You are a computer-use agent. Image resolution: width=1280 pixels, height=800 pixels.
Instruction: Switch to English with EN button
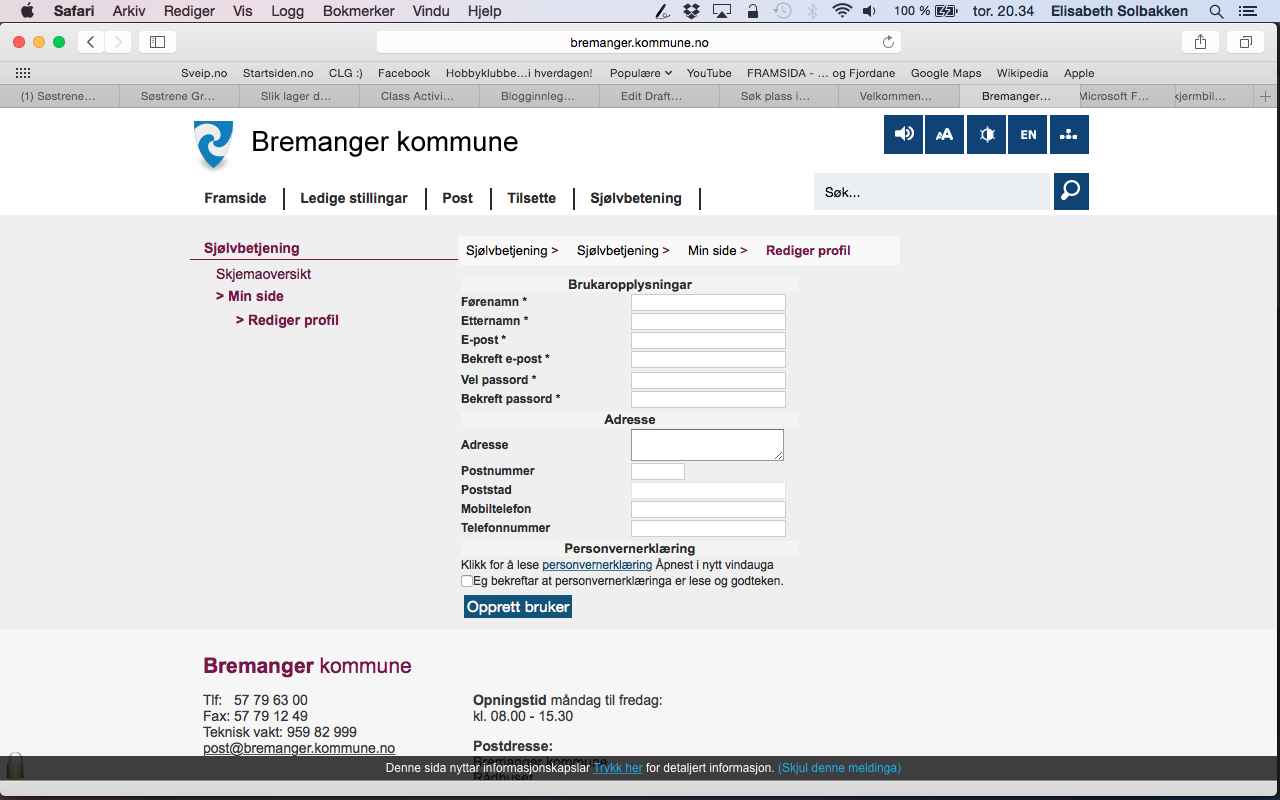pos(1028,134)
